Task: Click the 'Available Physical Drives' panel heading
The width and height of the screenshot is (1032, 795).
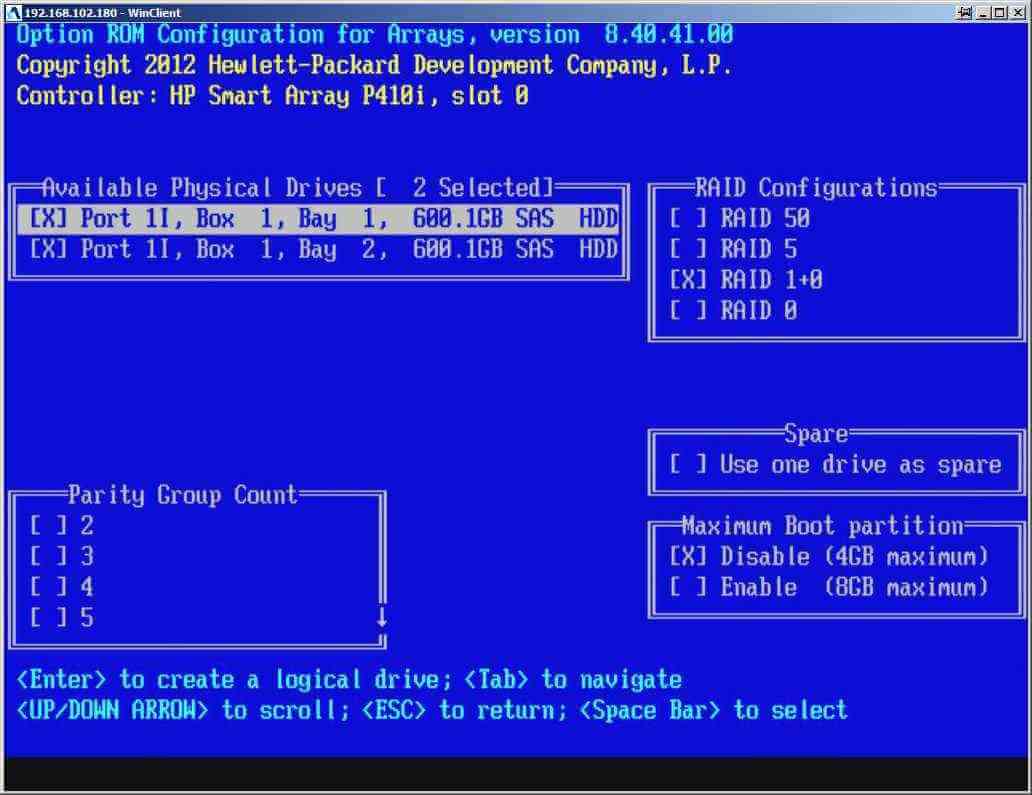Action: pos(297,188)
